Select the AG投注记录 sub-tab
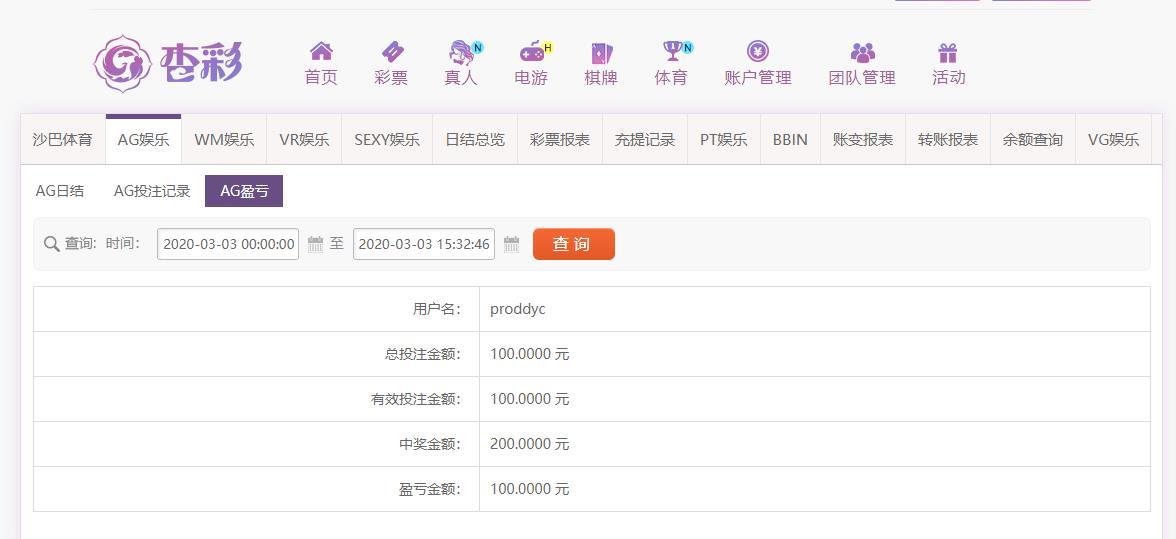The image size is (1176, 539). coord(152,191)
